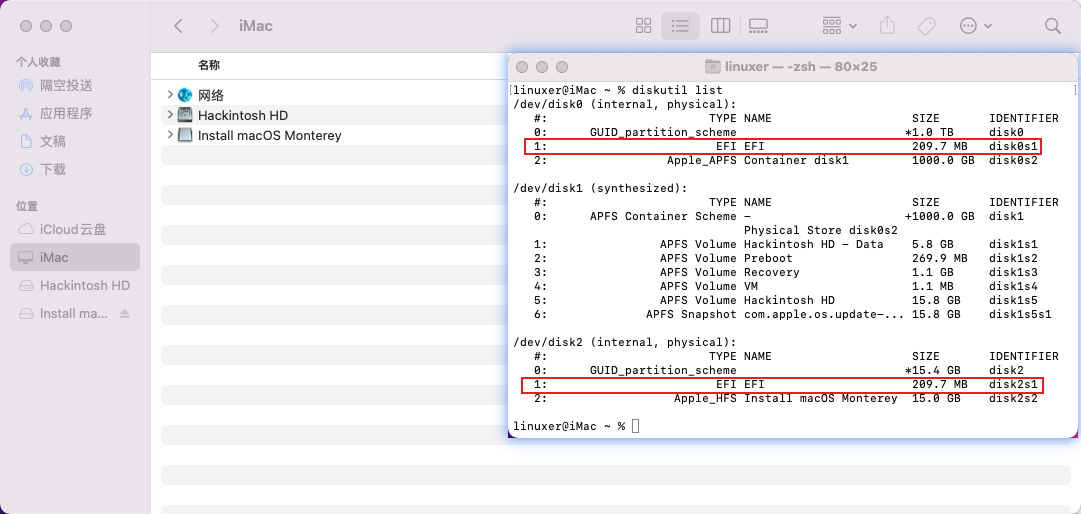This screenshot has height=514, width=1081.
Task: Expand the 网络 row disclosure triangle
Action: click(x=170, y=95)
